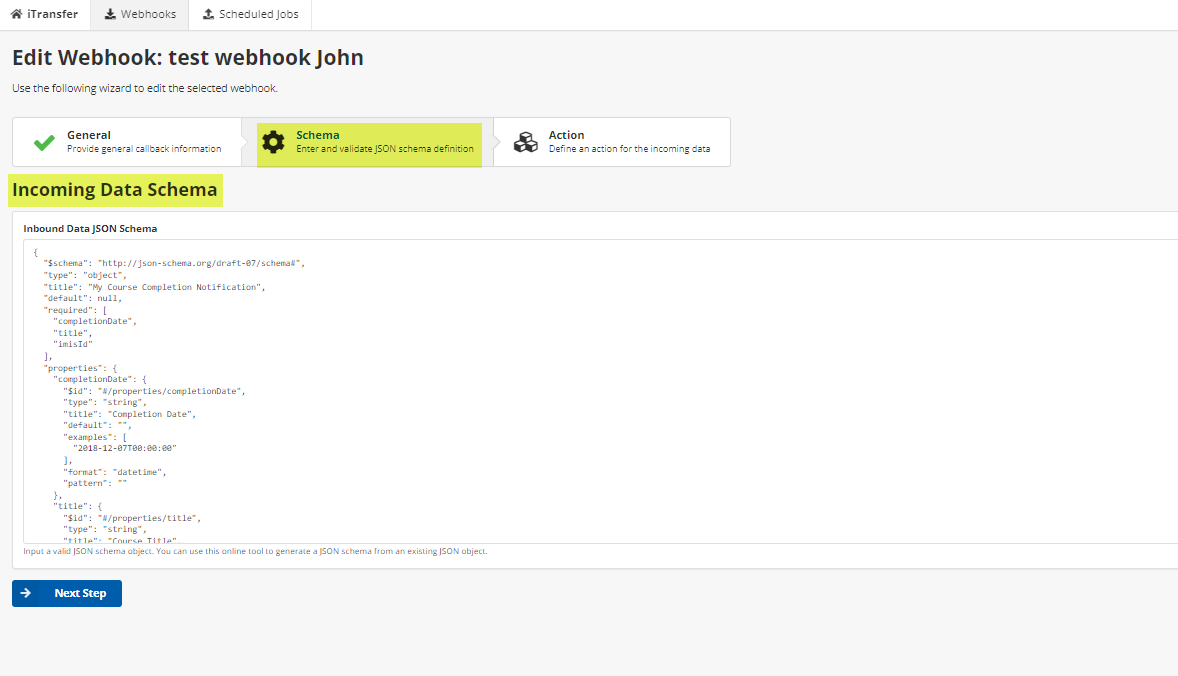
Task: Click the Incoming Data Schema heading
Action: click(x=114, y=190)
